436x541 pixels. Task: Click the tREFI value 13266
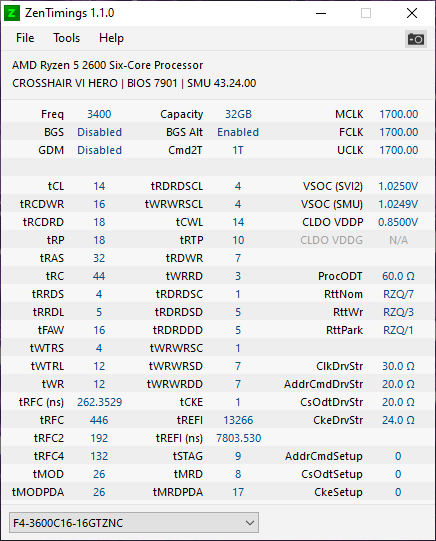pos(238,420)
